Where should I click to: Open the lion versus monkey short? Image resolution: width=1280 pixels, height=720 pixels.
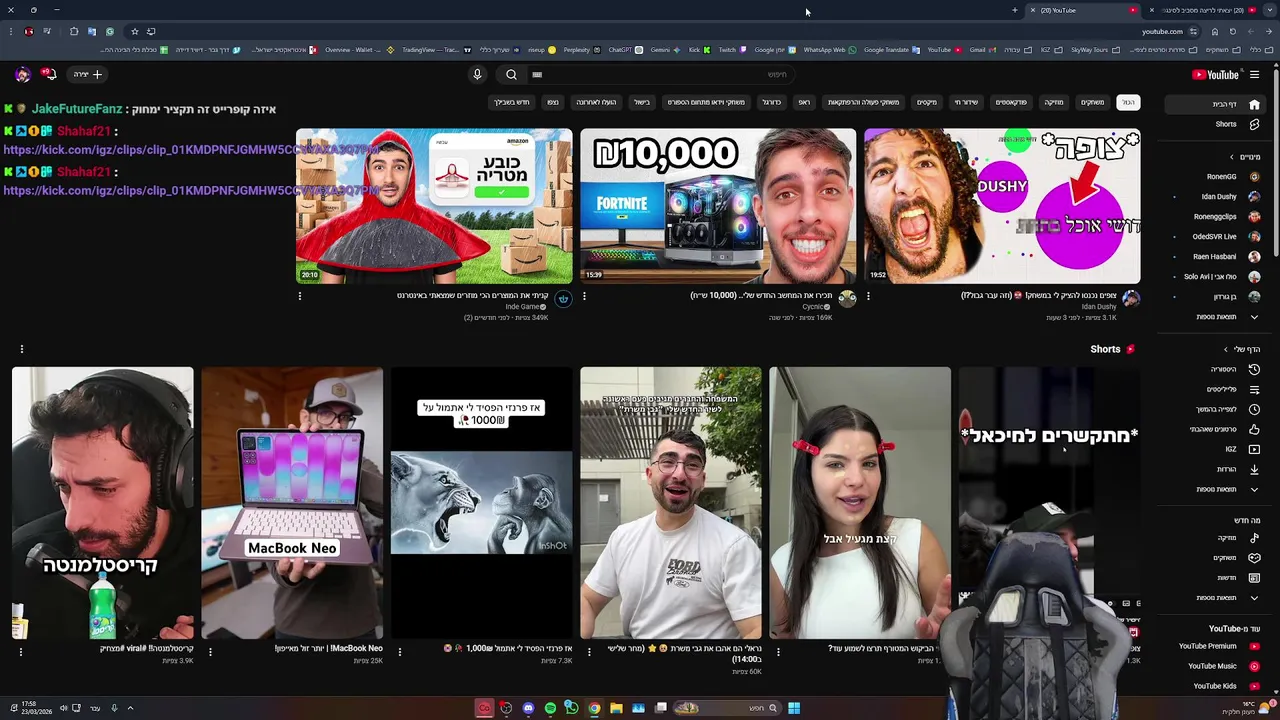481,503
